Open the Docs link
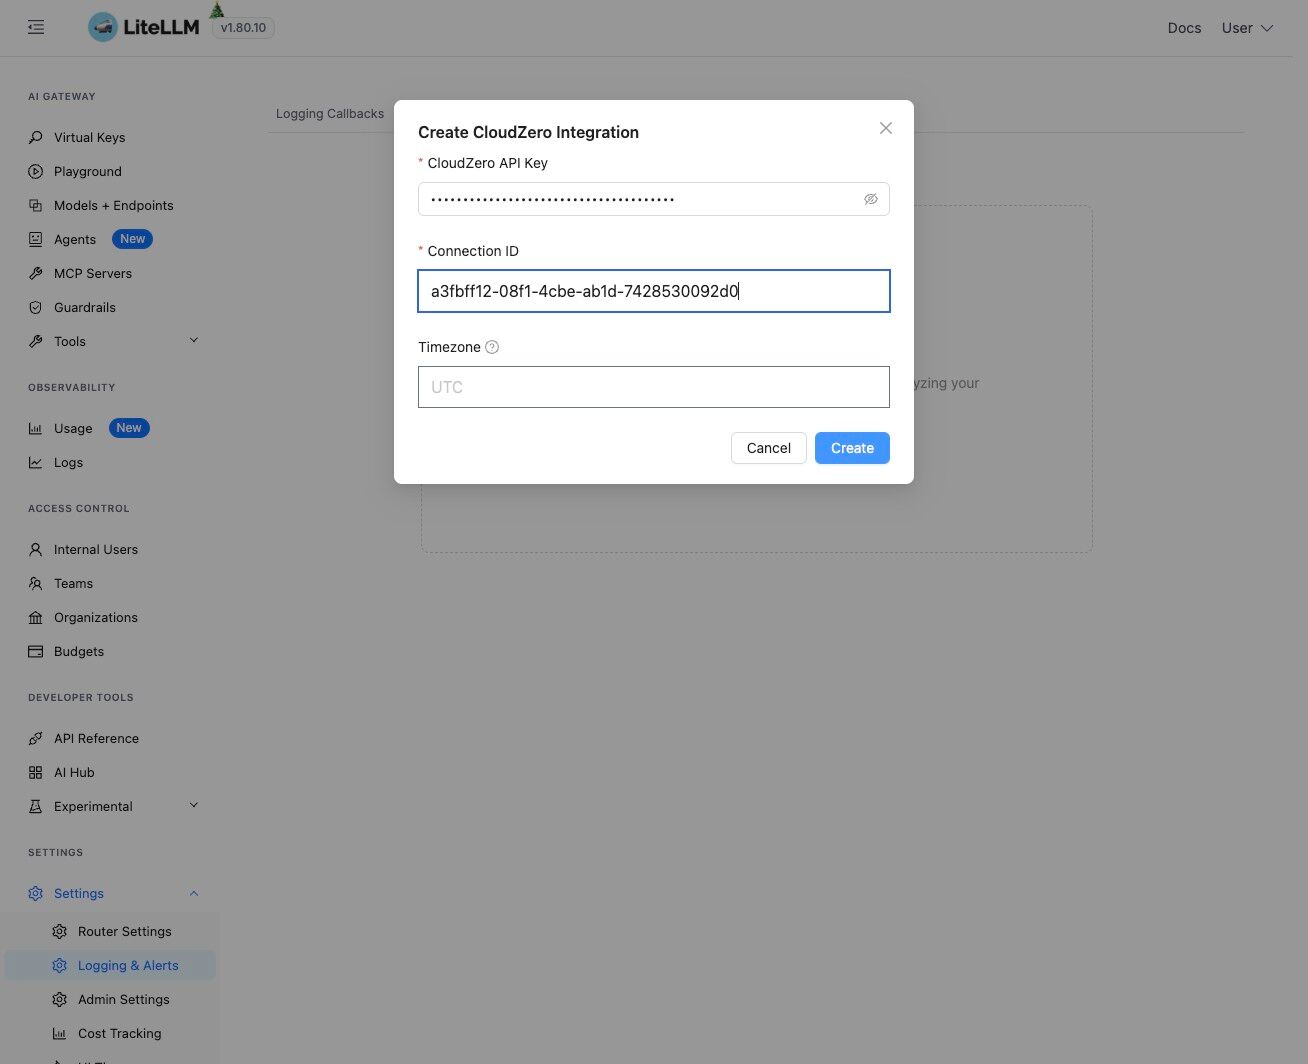The image size is (1308, 1064). [1184, 28]
